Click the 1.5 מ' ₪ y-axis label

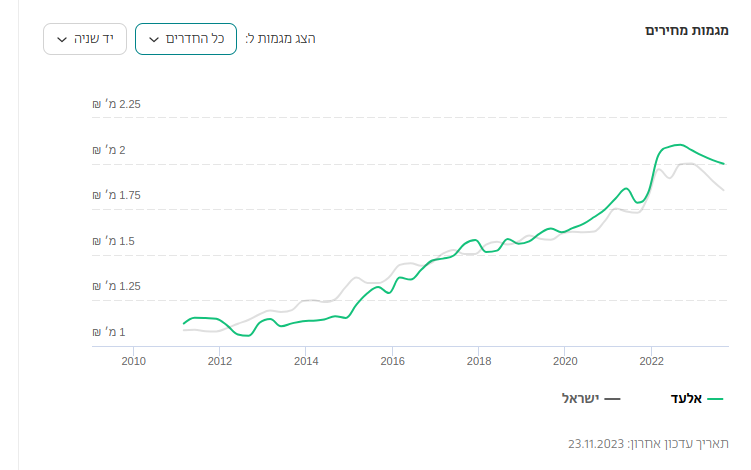(x=114, y=241)
